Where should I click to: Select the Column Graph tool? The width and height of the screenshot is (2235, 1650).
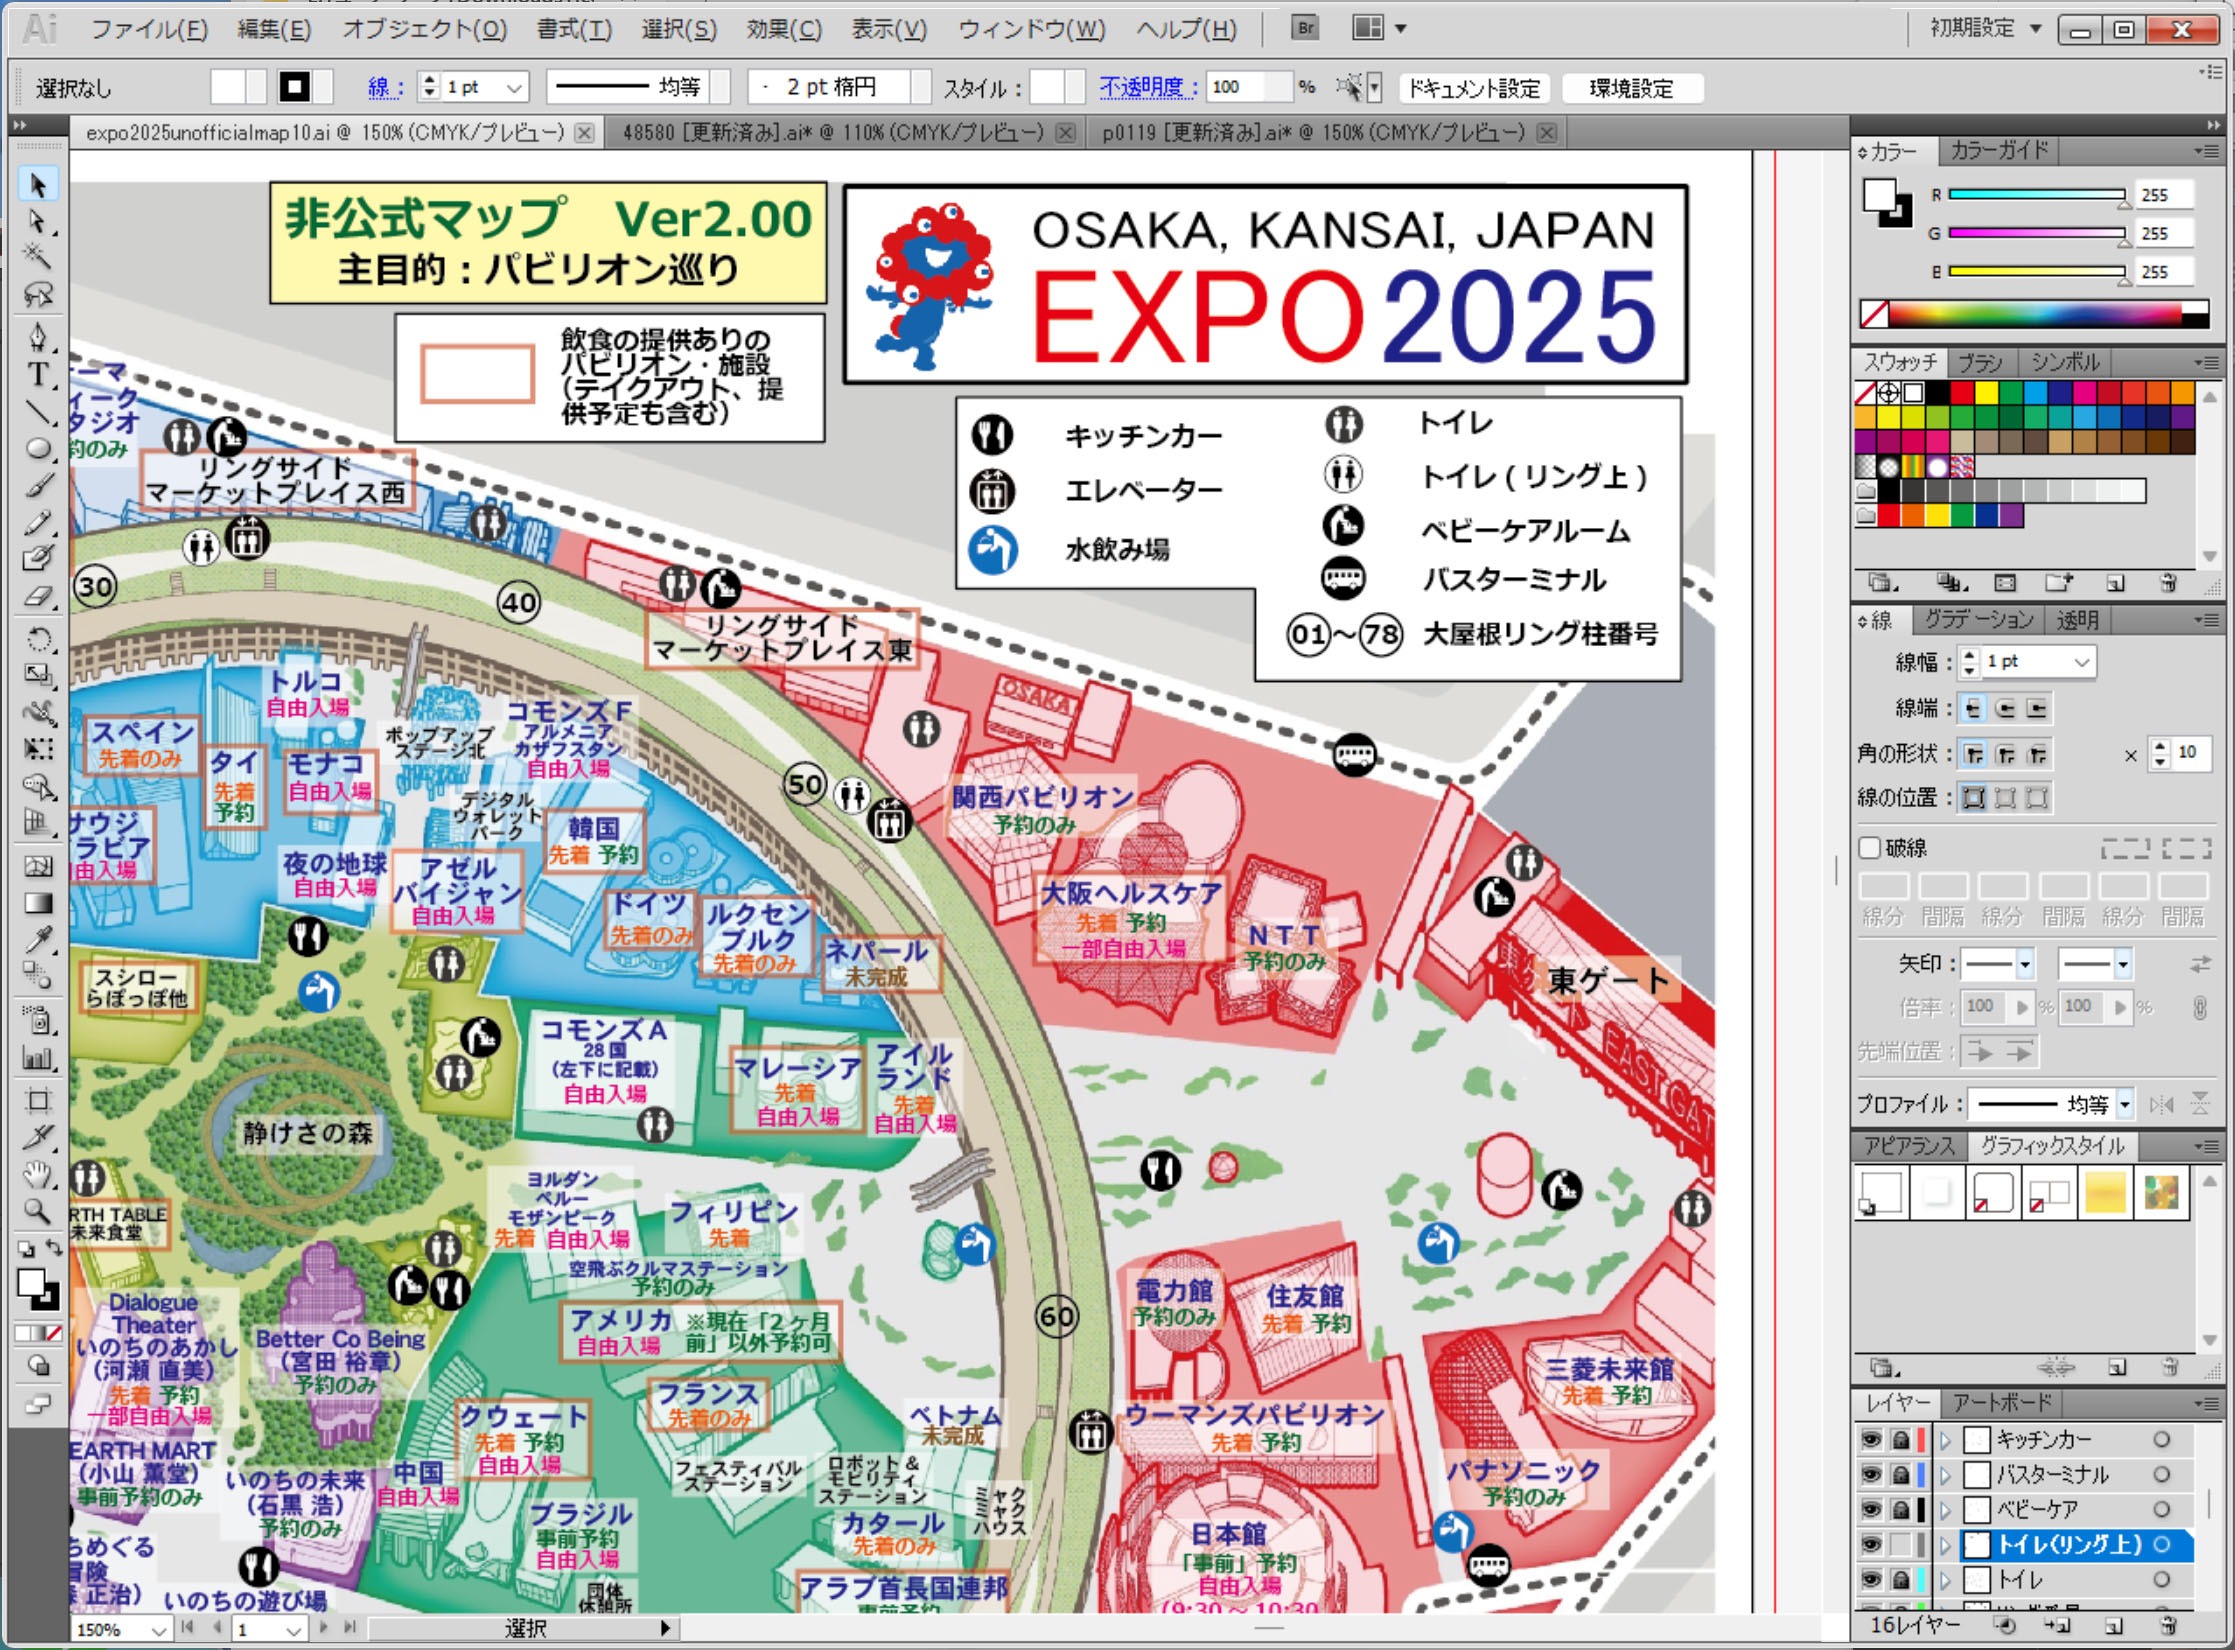(x=38, y=1059)
